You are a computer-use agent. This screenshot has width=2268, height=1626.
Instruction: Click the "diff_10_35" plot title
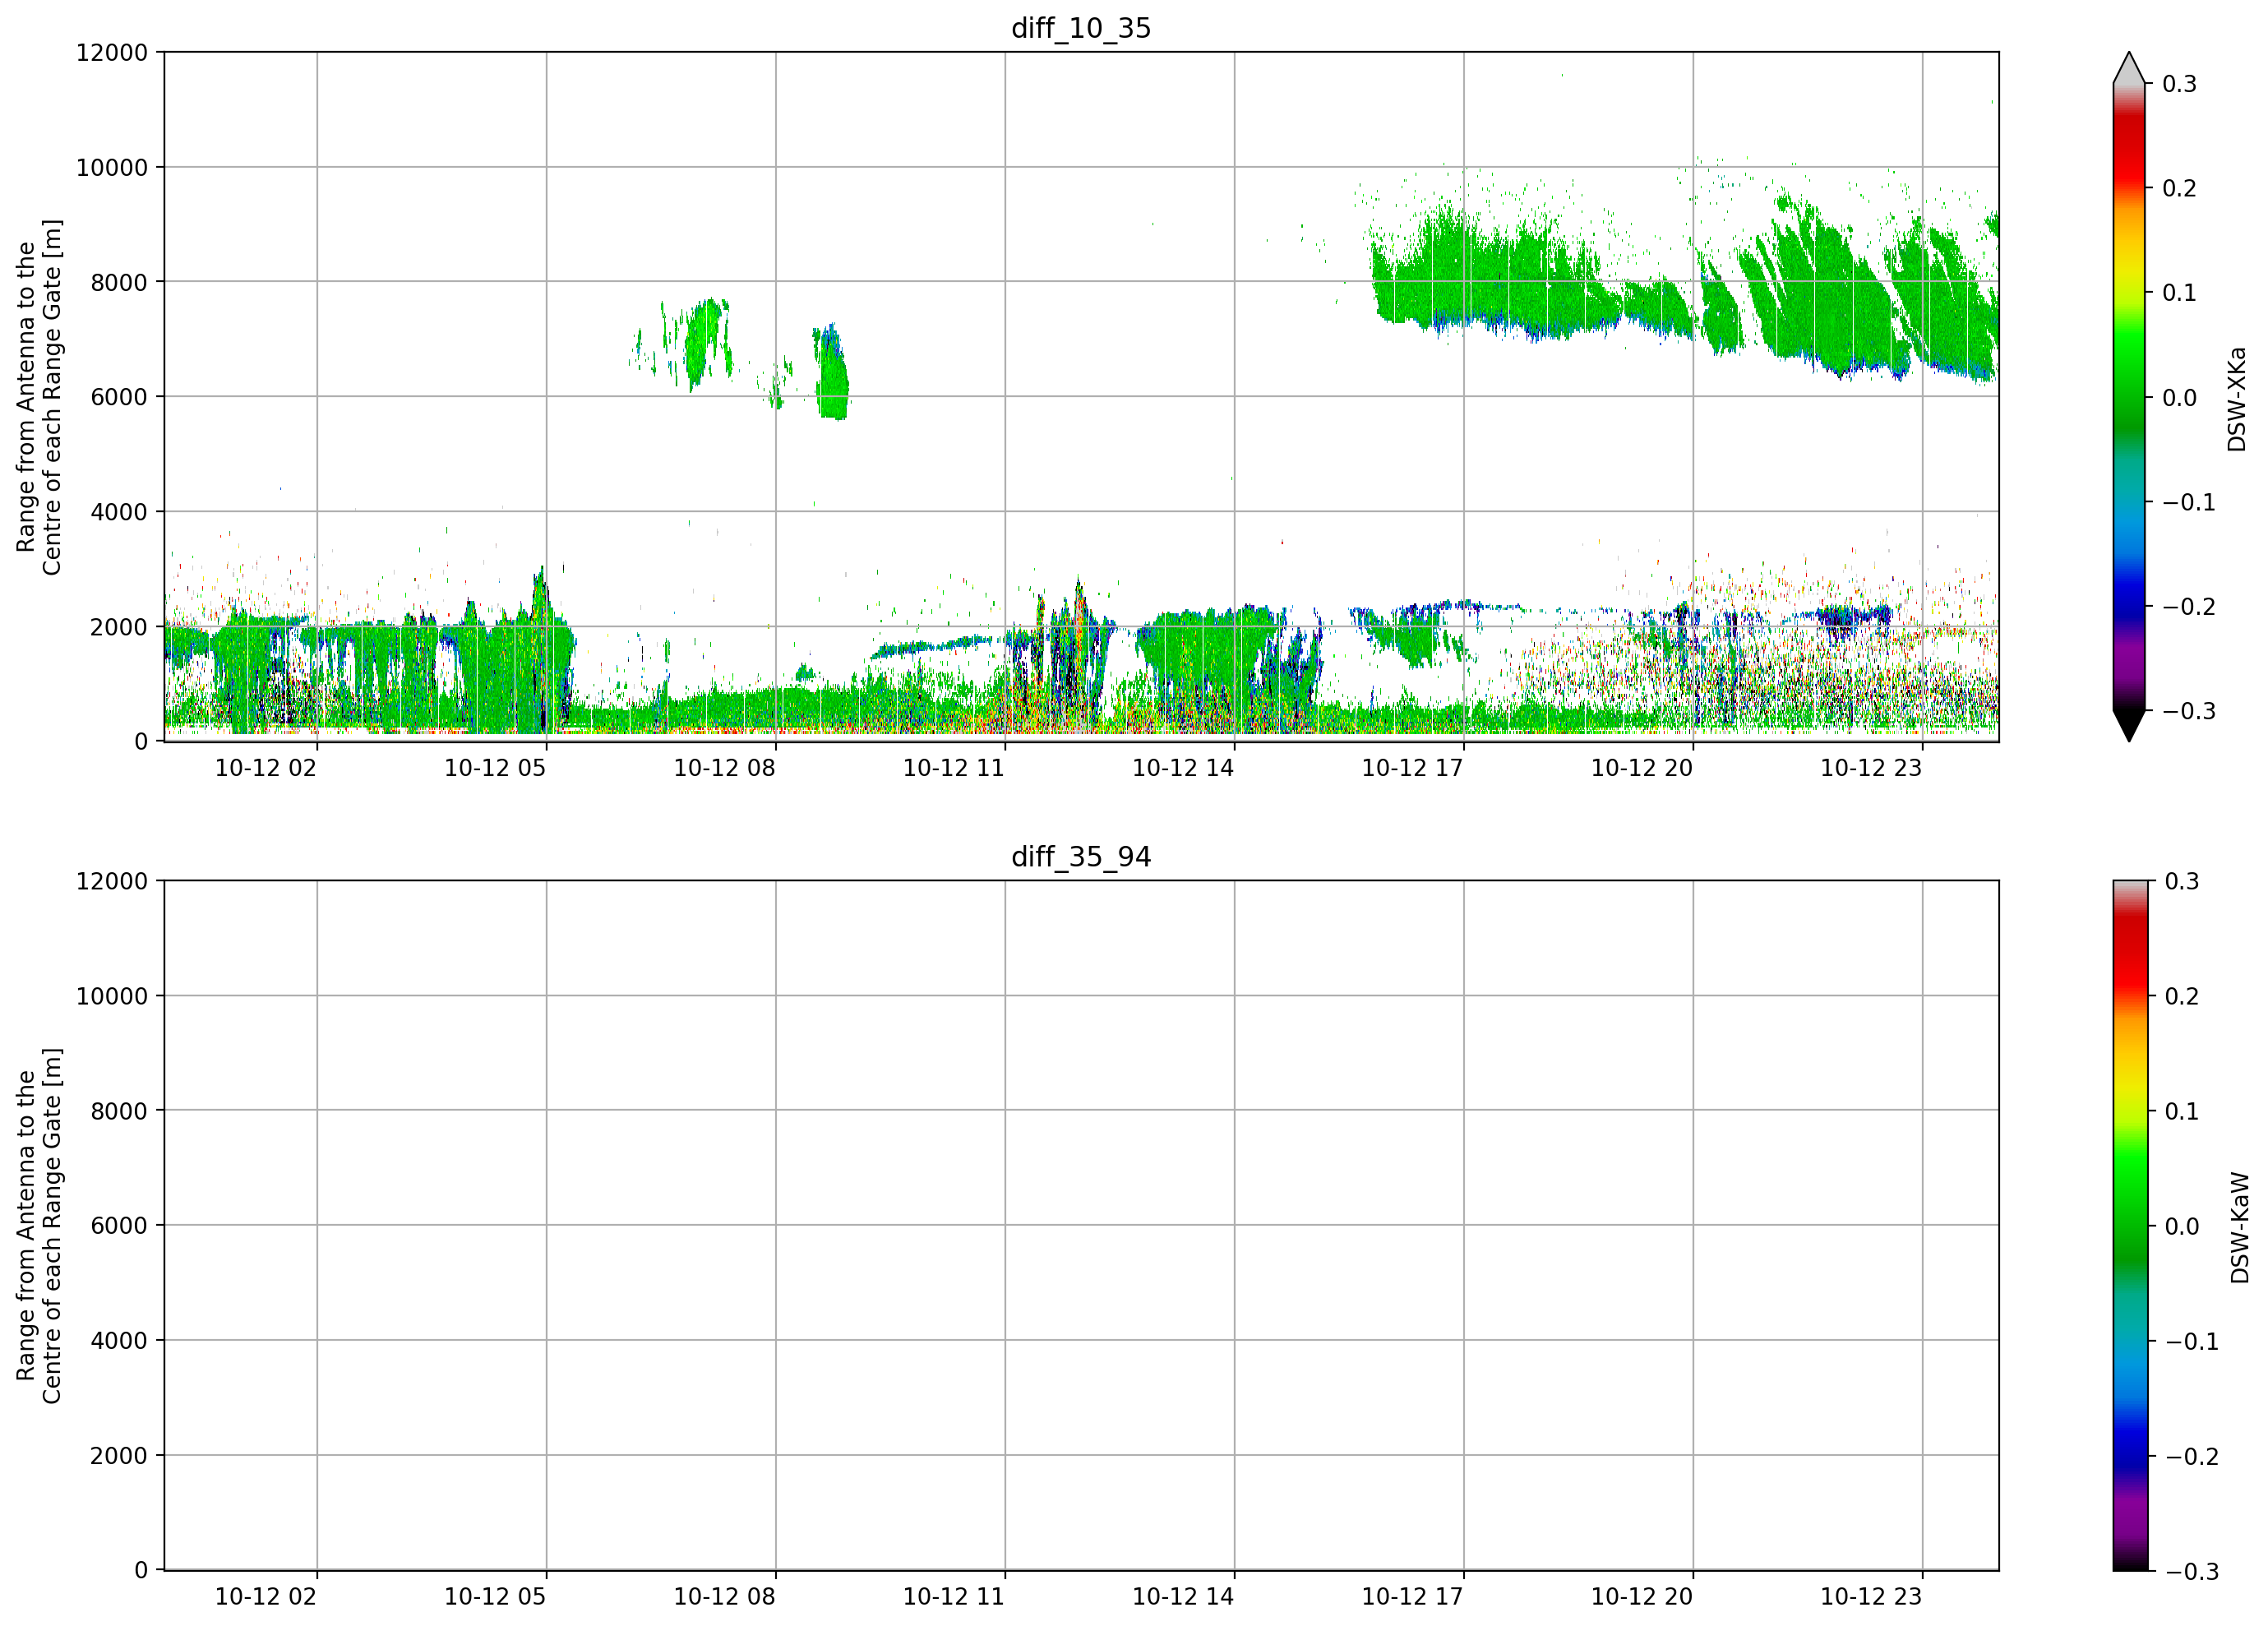click(1081, 28)
